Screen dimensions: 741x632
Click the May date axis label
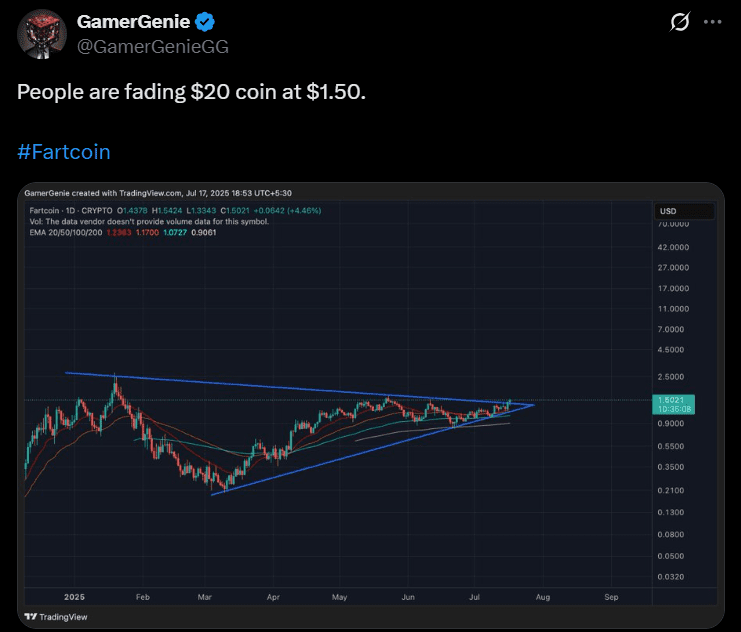(x=339, y=597)
